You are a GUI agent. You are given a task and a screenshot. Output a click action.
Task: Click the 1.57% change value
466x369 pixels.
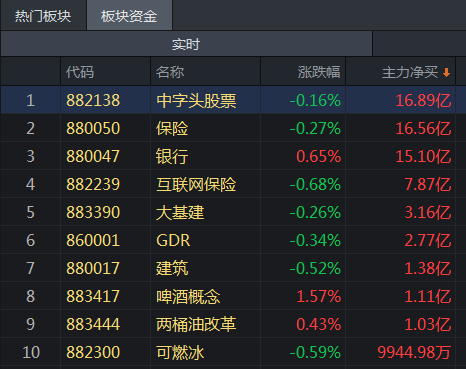(x=319, y=296)
